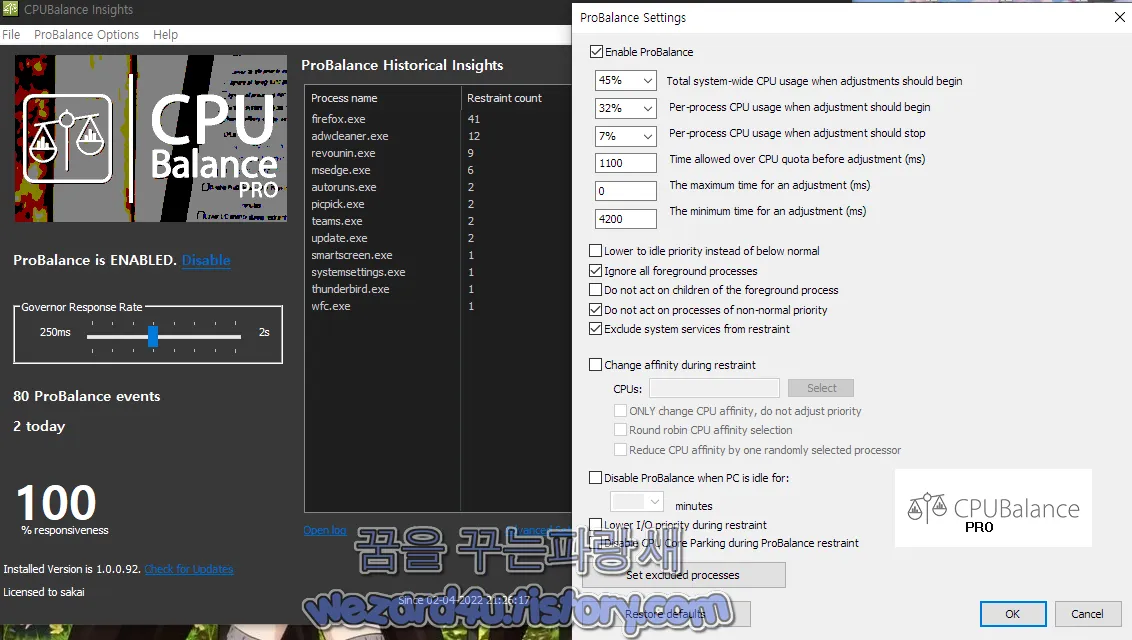The width and height of the screenshot is (1132, 640).
Task: Click the Process name column header
Action: tap(383, 98)
